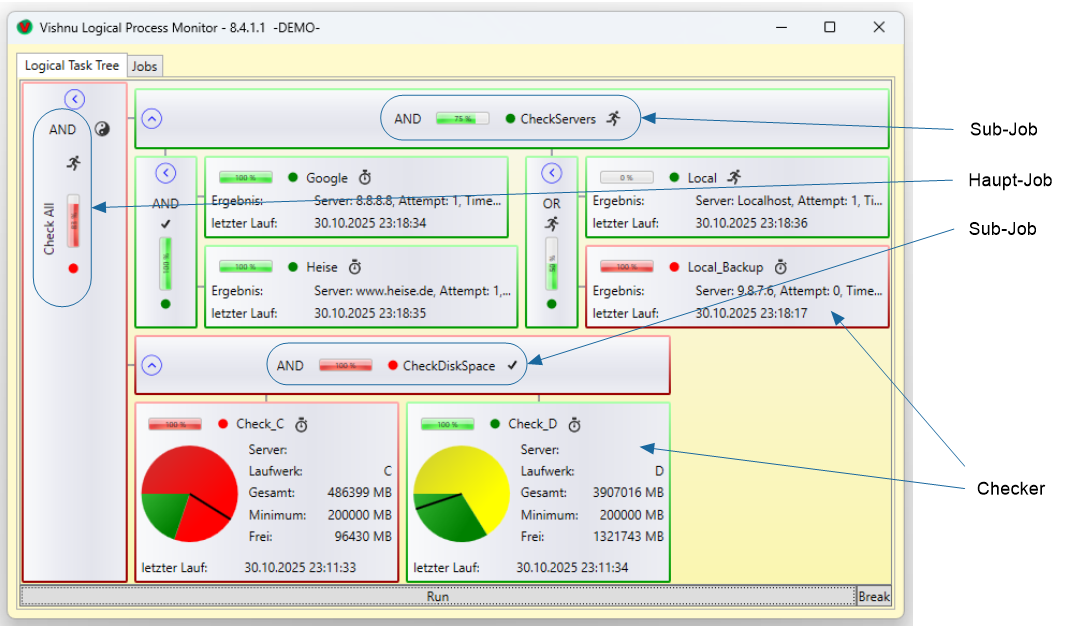Click the stopwatch icon next to Heise
Viewport: 1088px width, 626px height.
click(x=354, y=267)
